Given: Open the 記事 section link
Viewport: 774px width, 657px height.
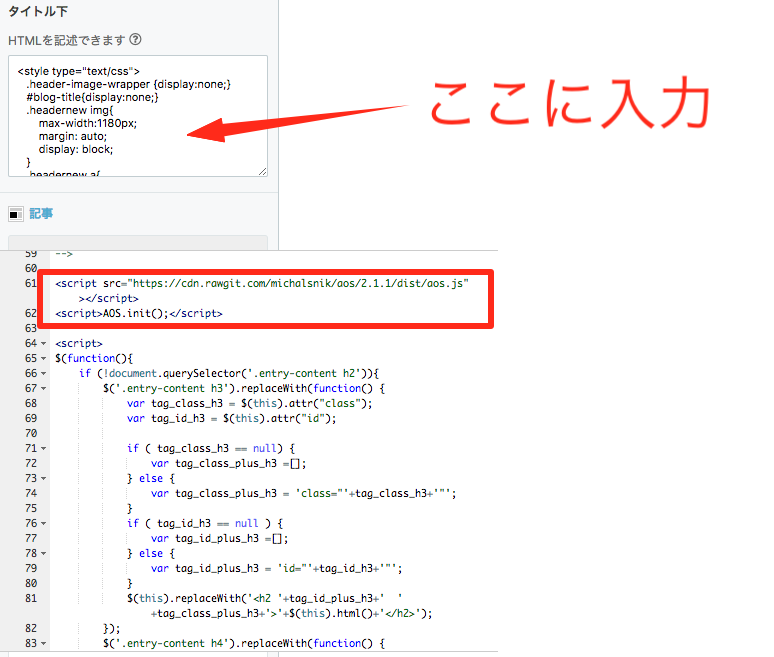Looking at the screenshot, I should (x=41, y=214).
